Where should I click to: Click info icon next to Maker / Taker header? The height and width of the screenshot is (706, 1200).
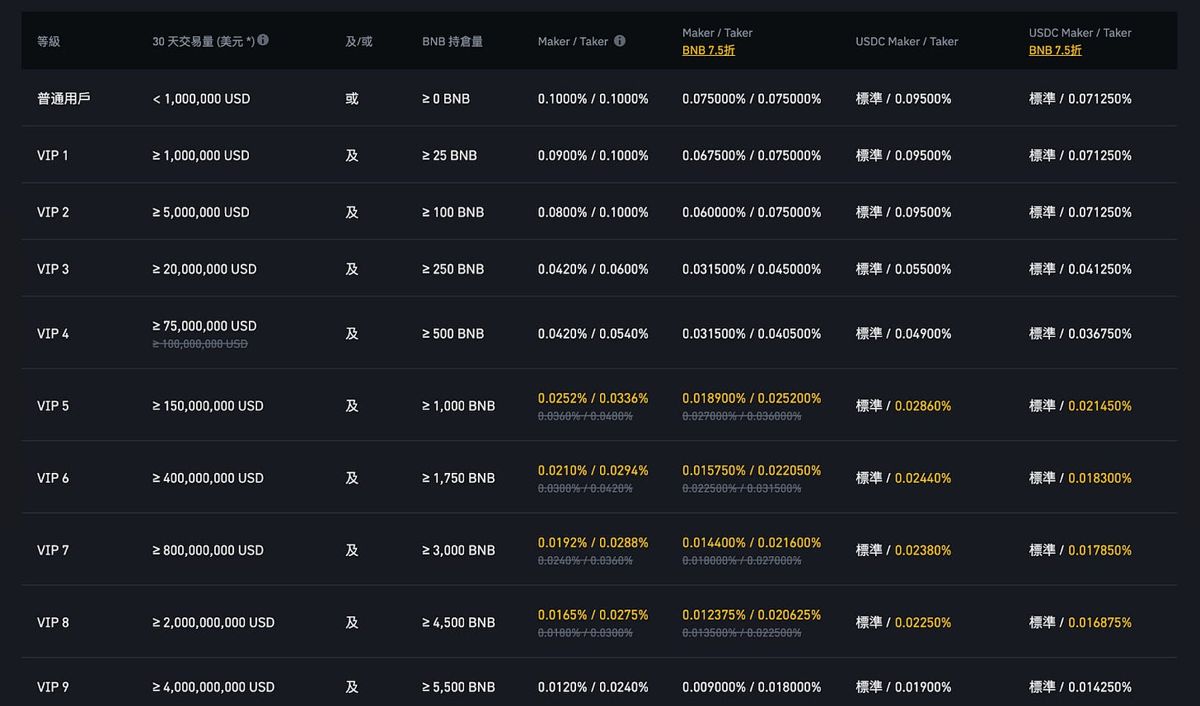click(619, 41)
